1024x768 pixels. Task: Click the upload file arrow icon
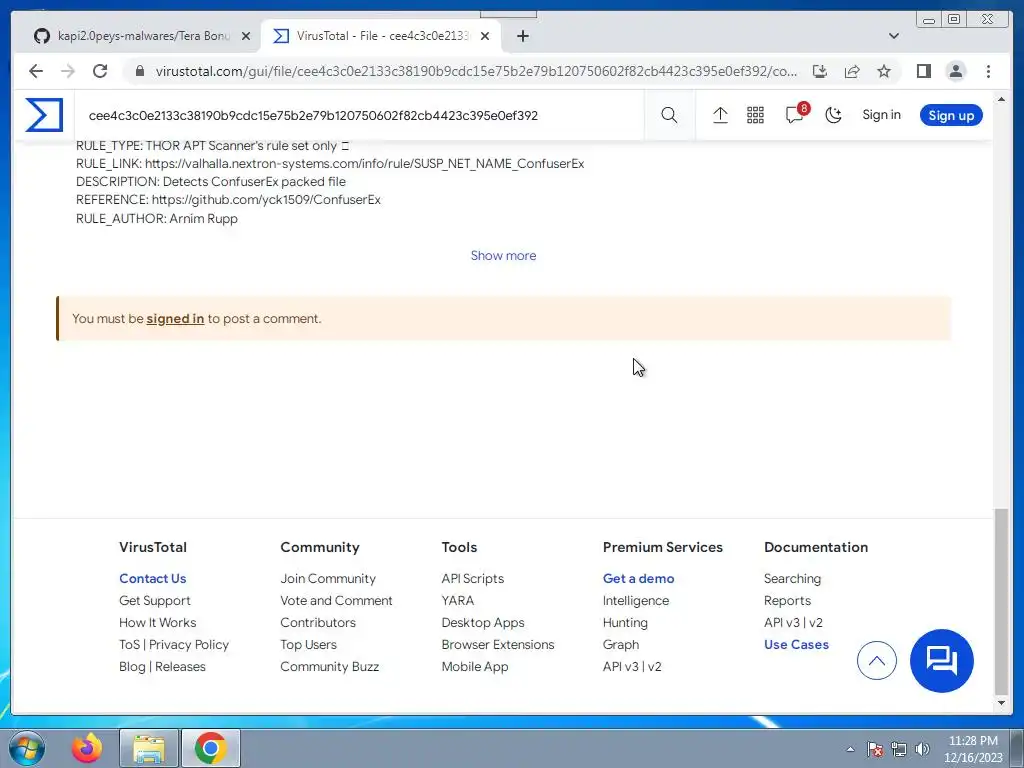(x=720, y=116)
